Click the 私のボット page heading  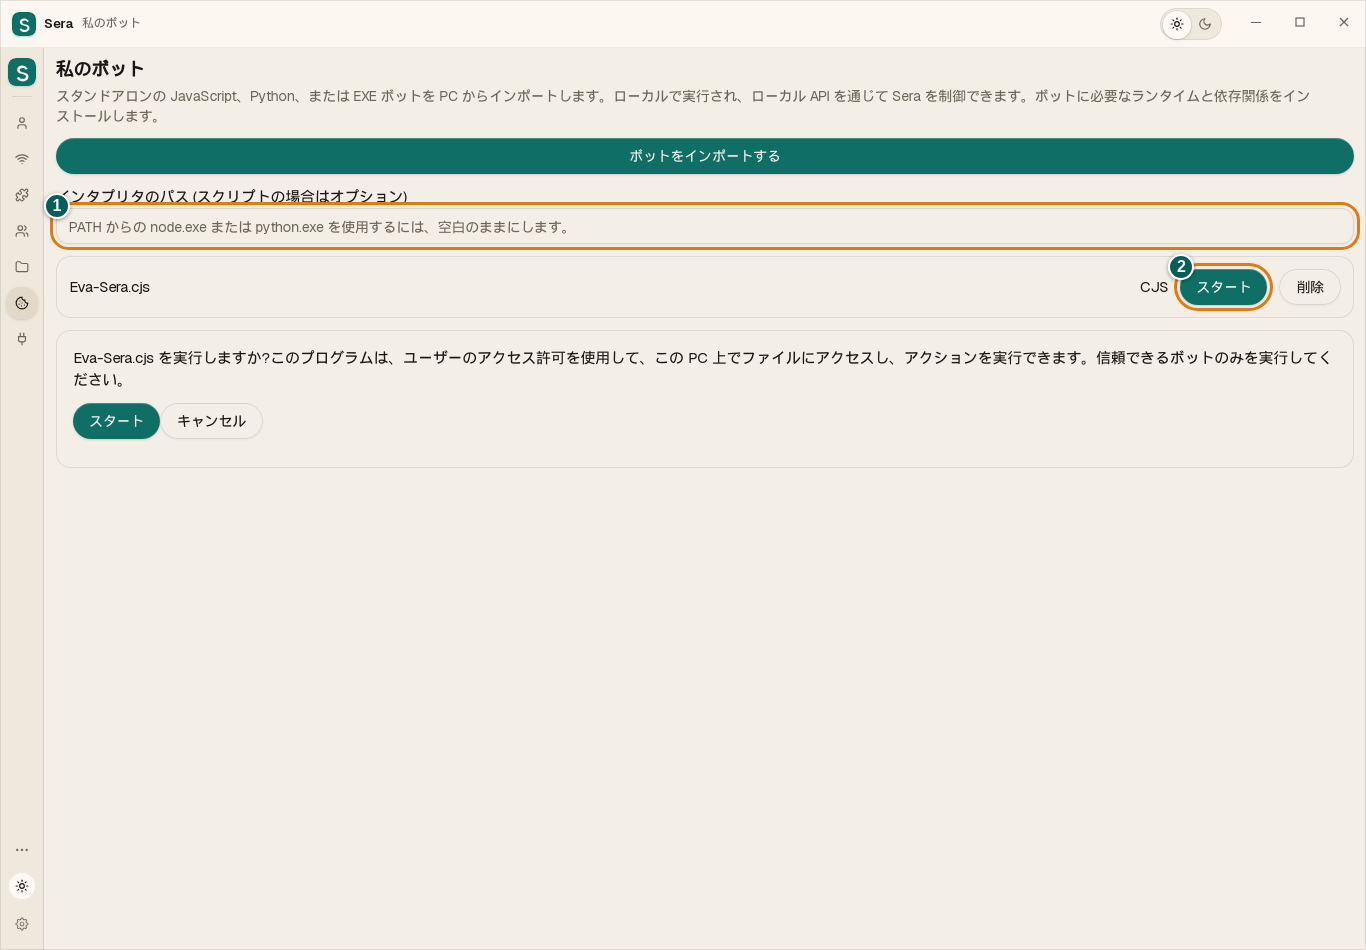(x=100, y=69)
